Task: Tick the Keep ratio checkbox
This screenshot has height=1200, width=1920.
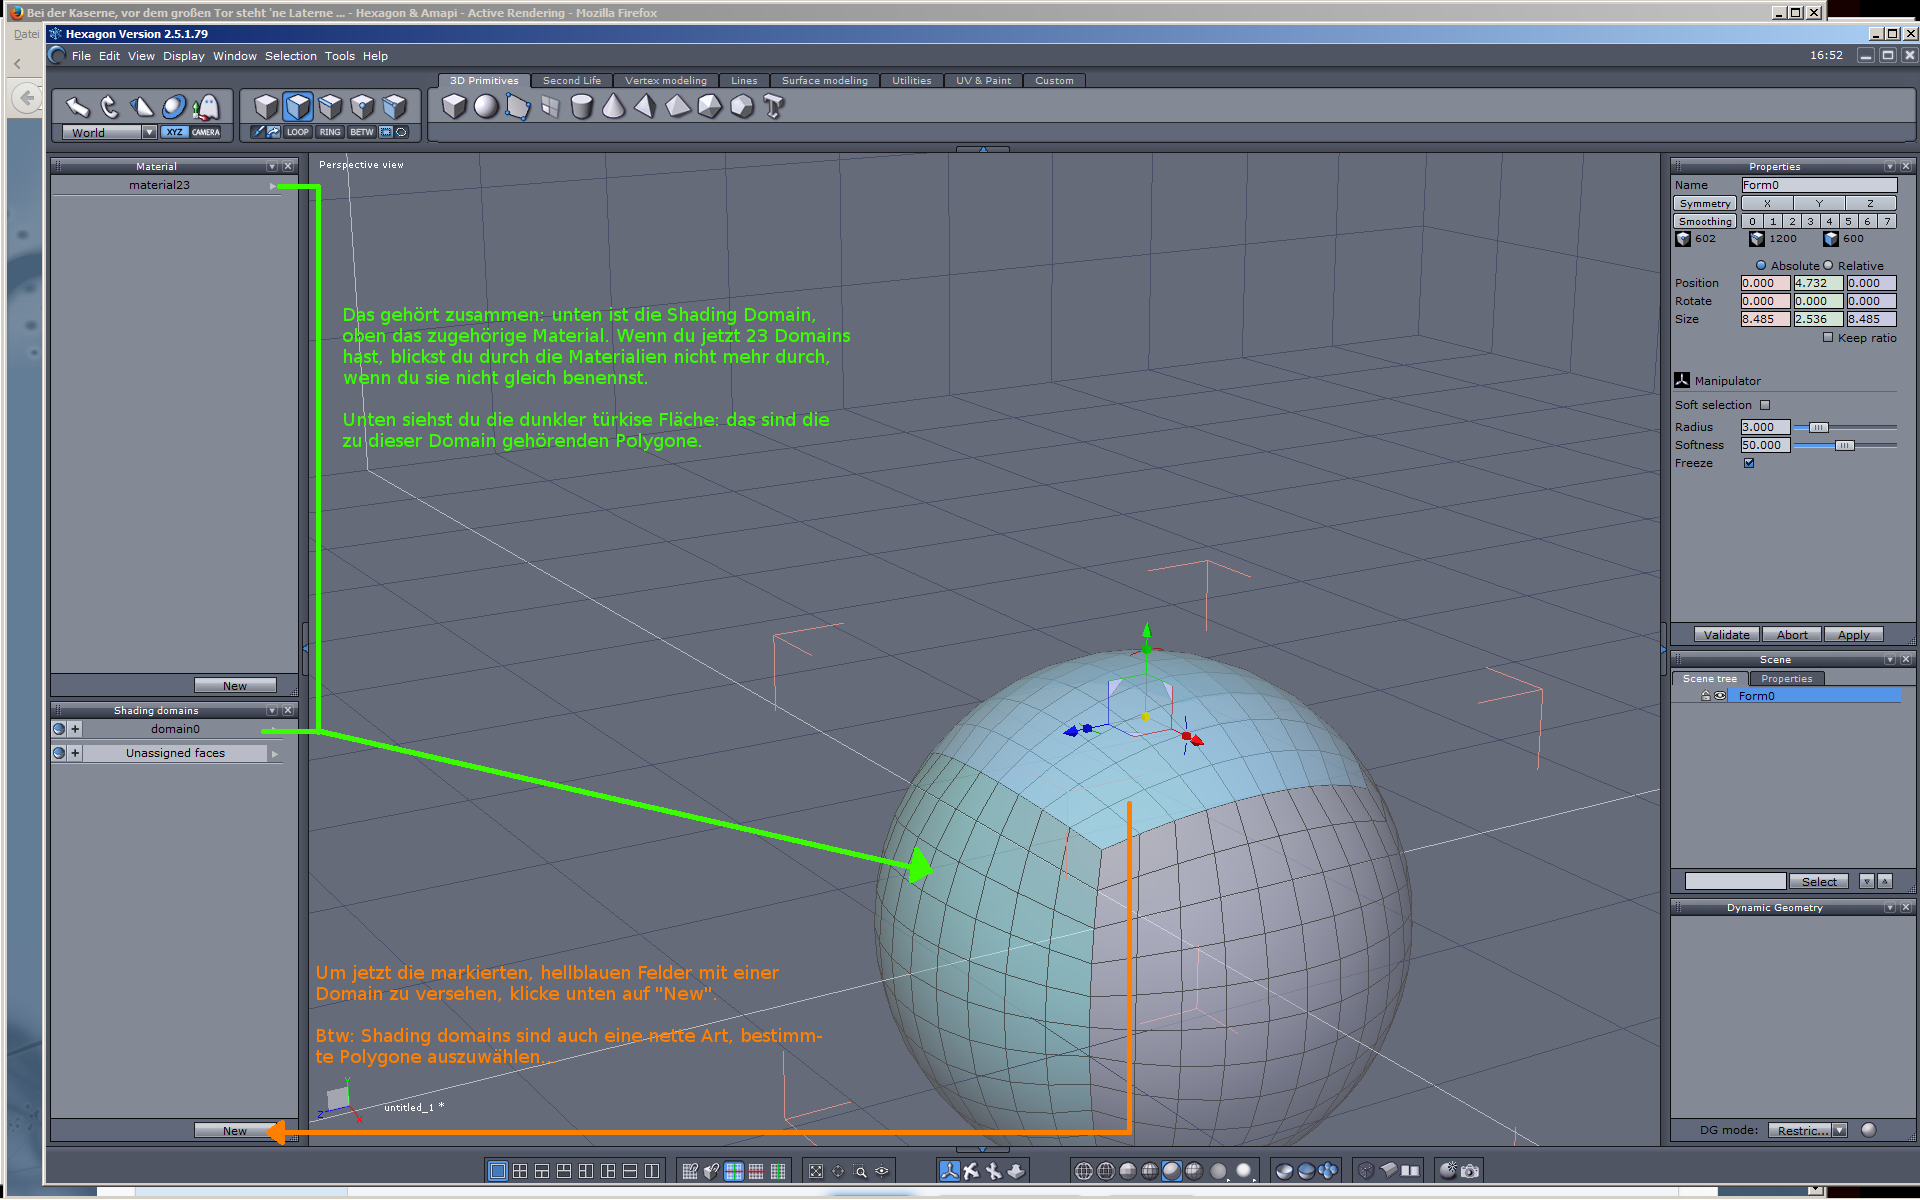Action: tap(1828, 338)
